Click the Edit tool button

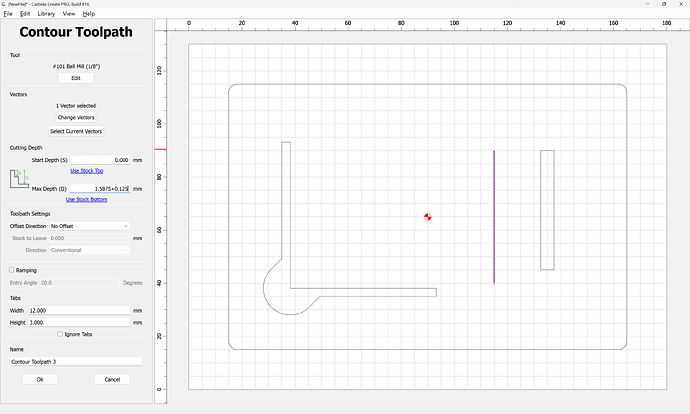[x=76, y=78]
